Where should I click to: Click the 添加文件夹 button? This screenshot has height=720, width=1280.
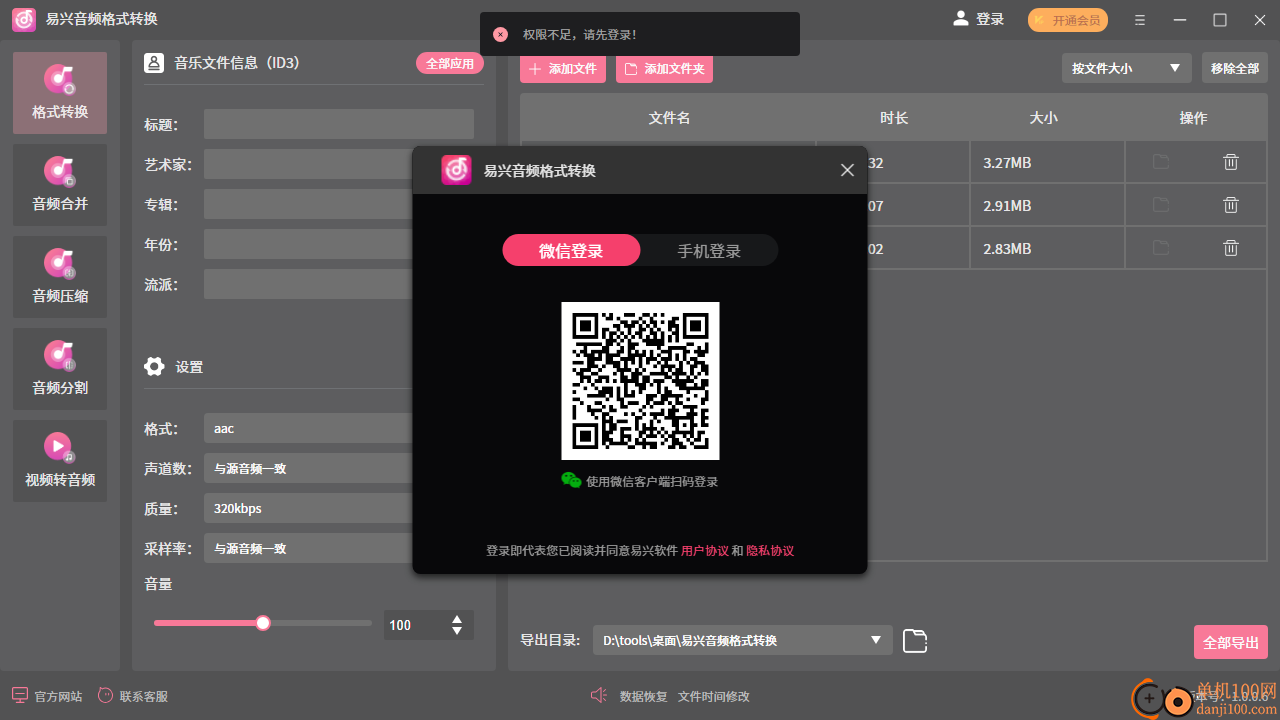(664, 69)
